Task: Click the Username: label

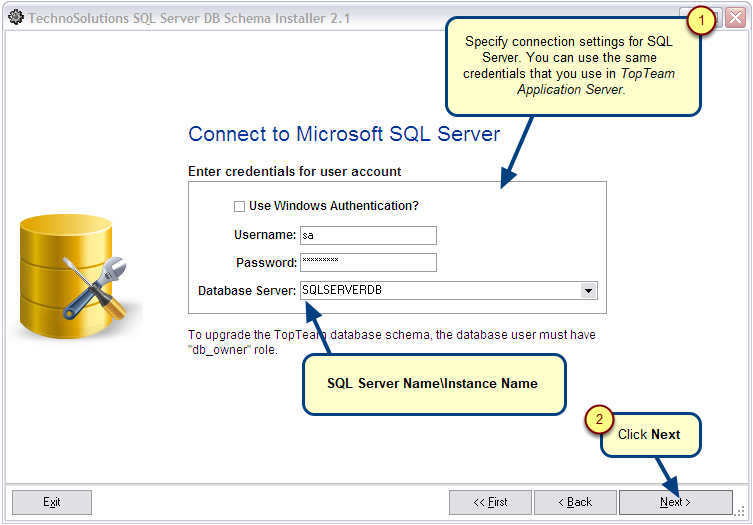Action: click(265, 235)
